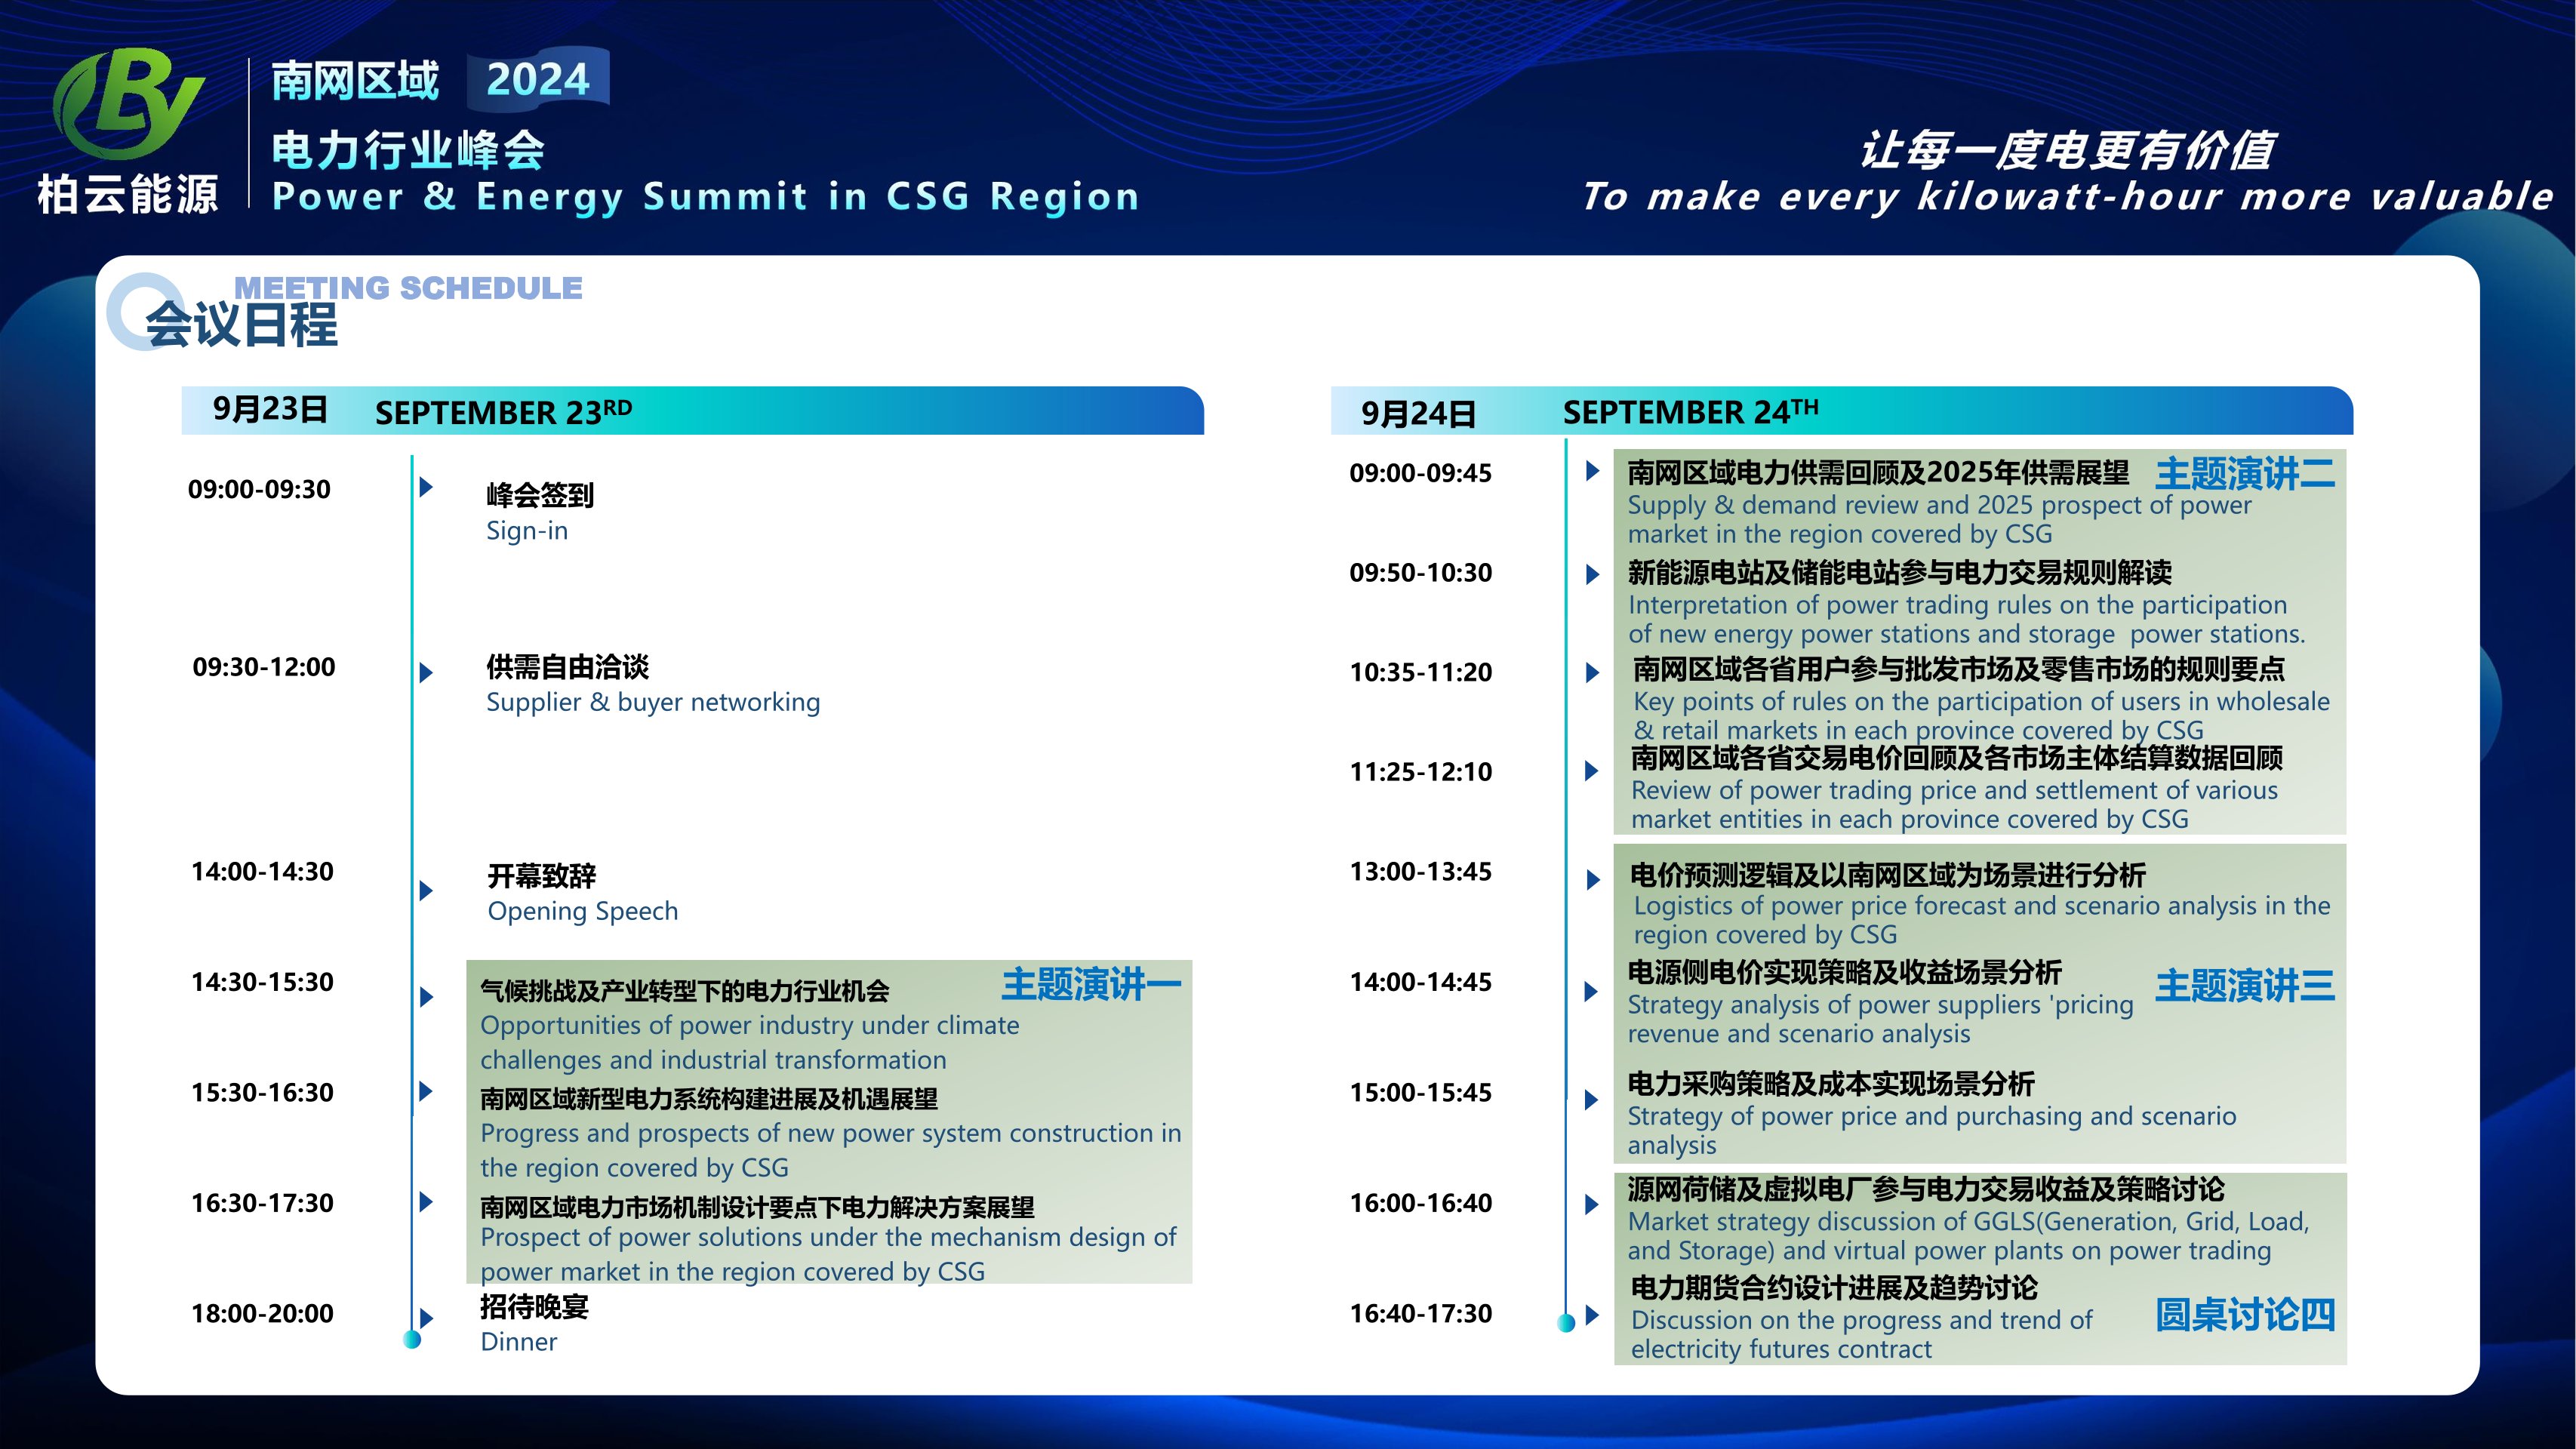Click the 柏云能源 company name

(x=128, y=193)
